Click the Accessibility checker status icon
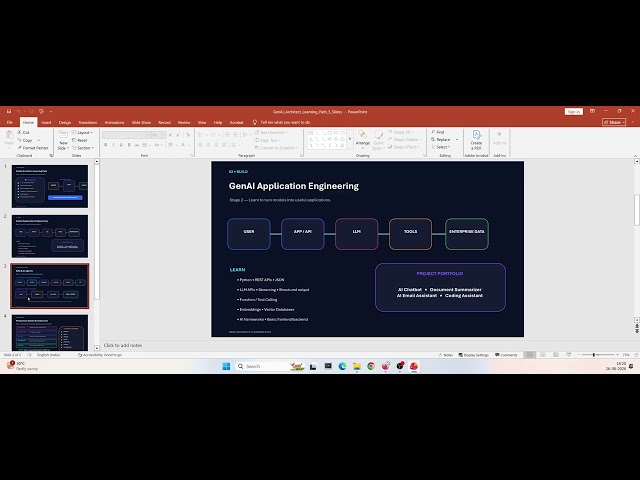The width and height of the screenshot is (640, 480). [x=80, y=355]
